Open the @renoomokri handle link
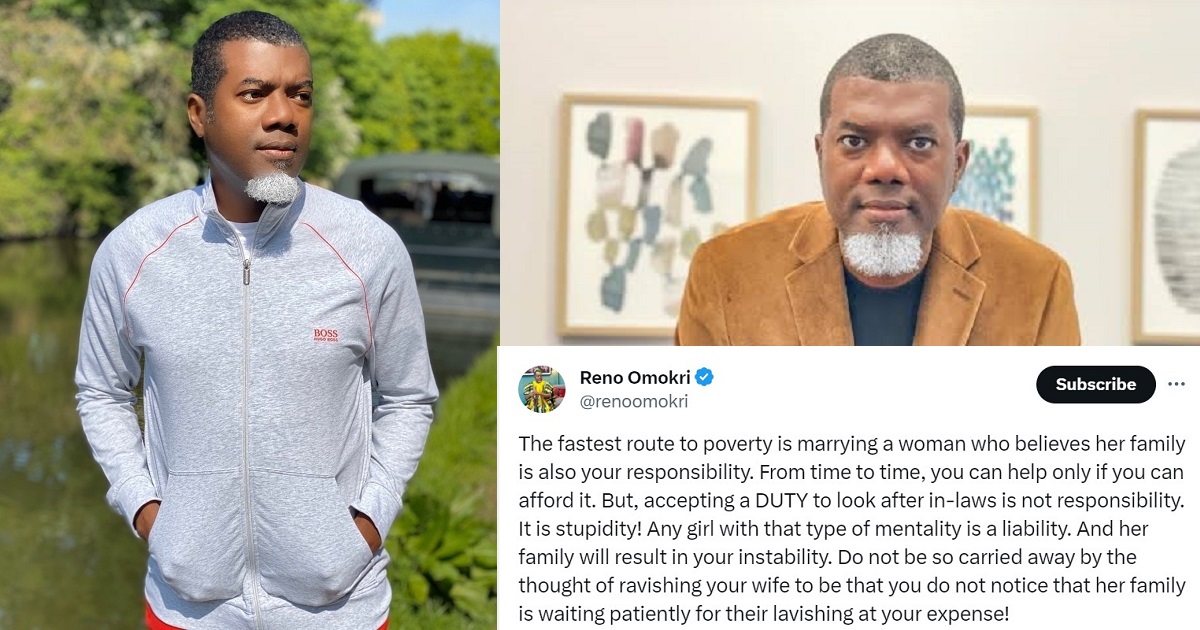 pyautogui.click(x=634, y=402)
